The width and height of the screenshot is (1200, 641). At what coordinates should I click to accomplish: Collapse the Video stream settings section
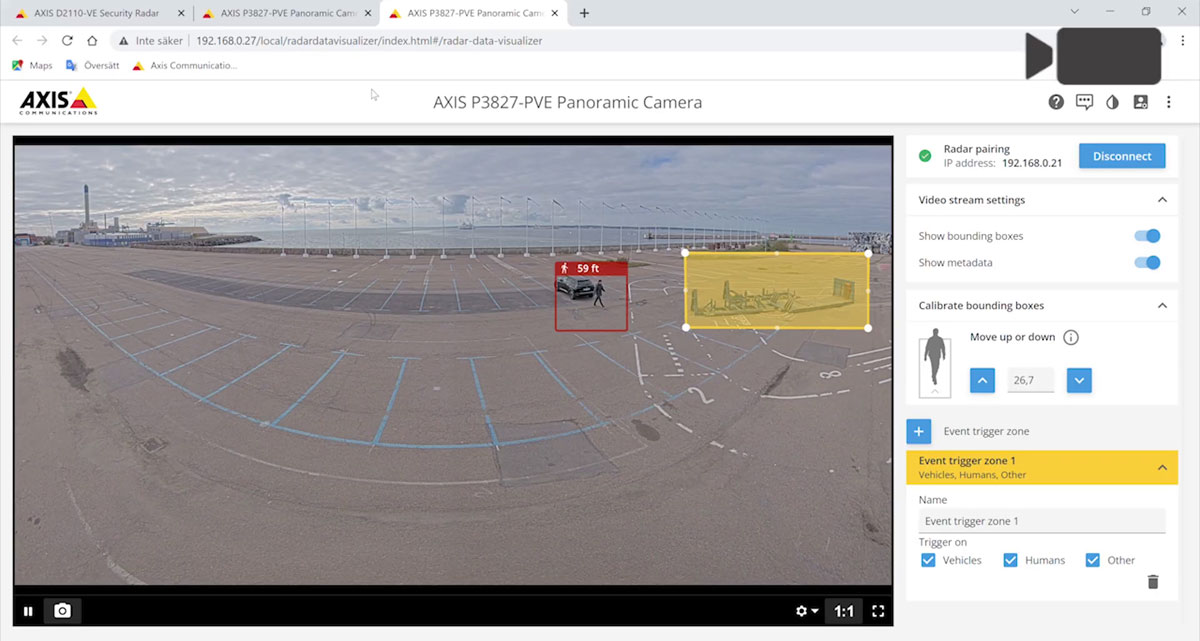tap(1162, 200)
